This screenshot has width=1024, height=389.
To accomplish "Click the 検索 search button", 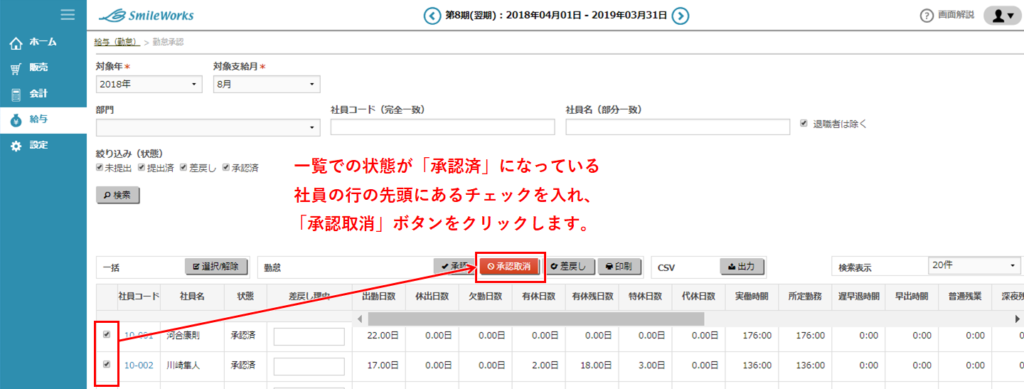I will [x=118, y=195].
